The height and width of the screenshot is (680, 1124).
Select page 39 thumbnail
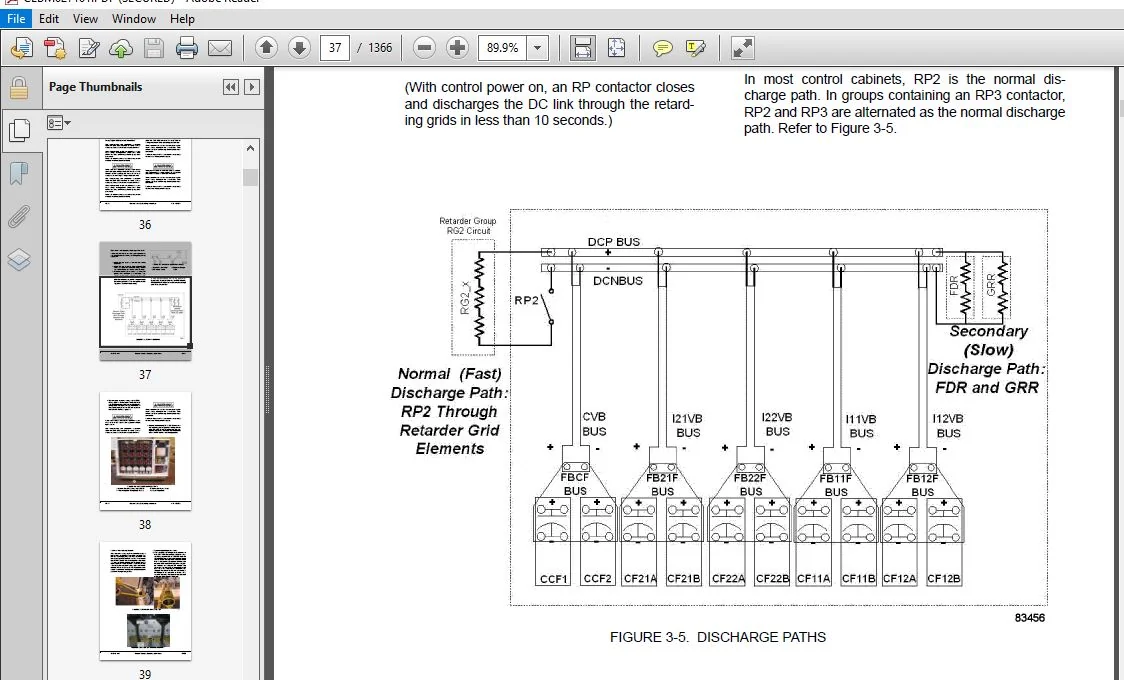(146, 600)
